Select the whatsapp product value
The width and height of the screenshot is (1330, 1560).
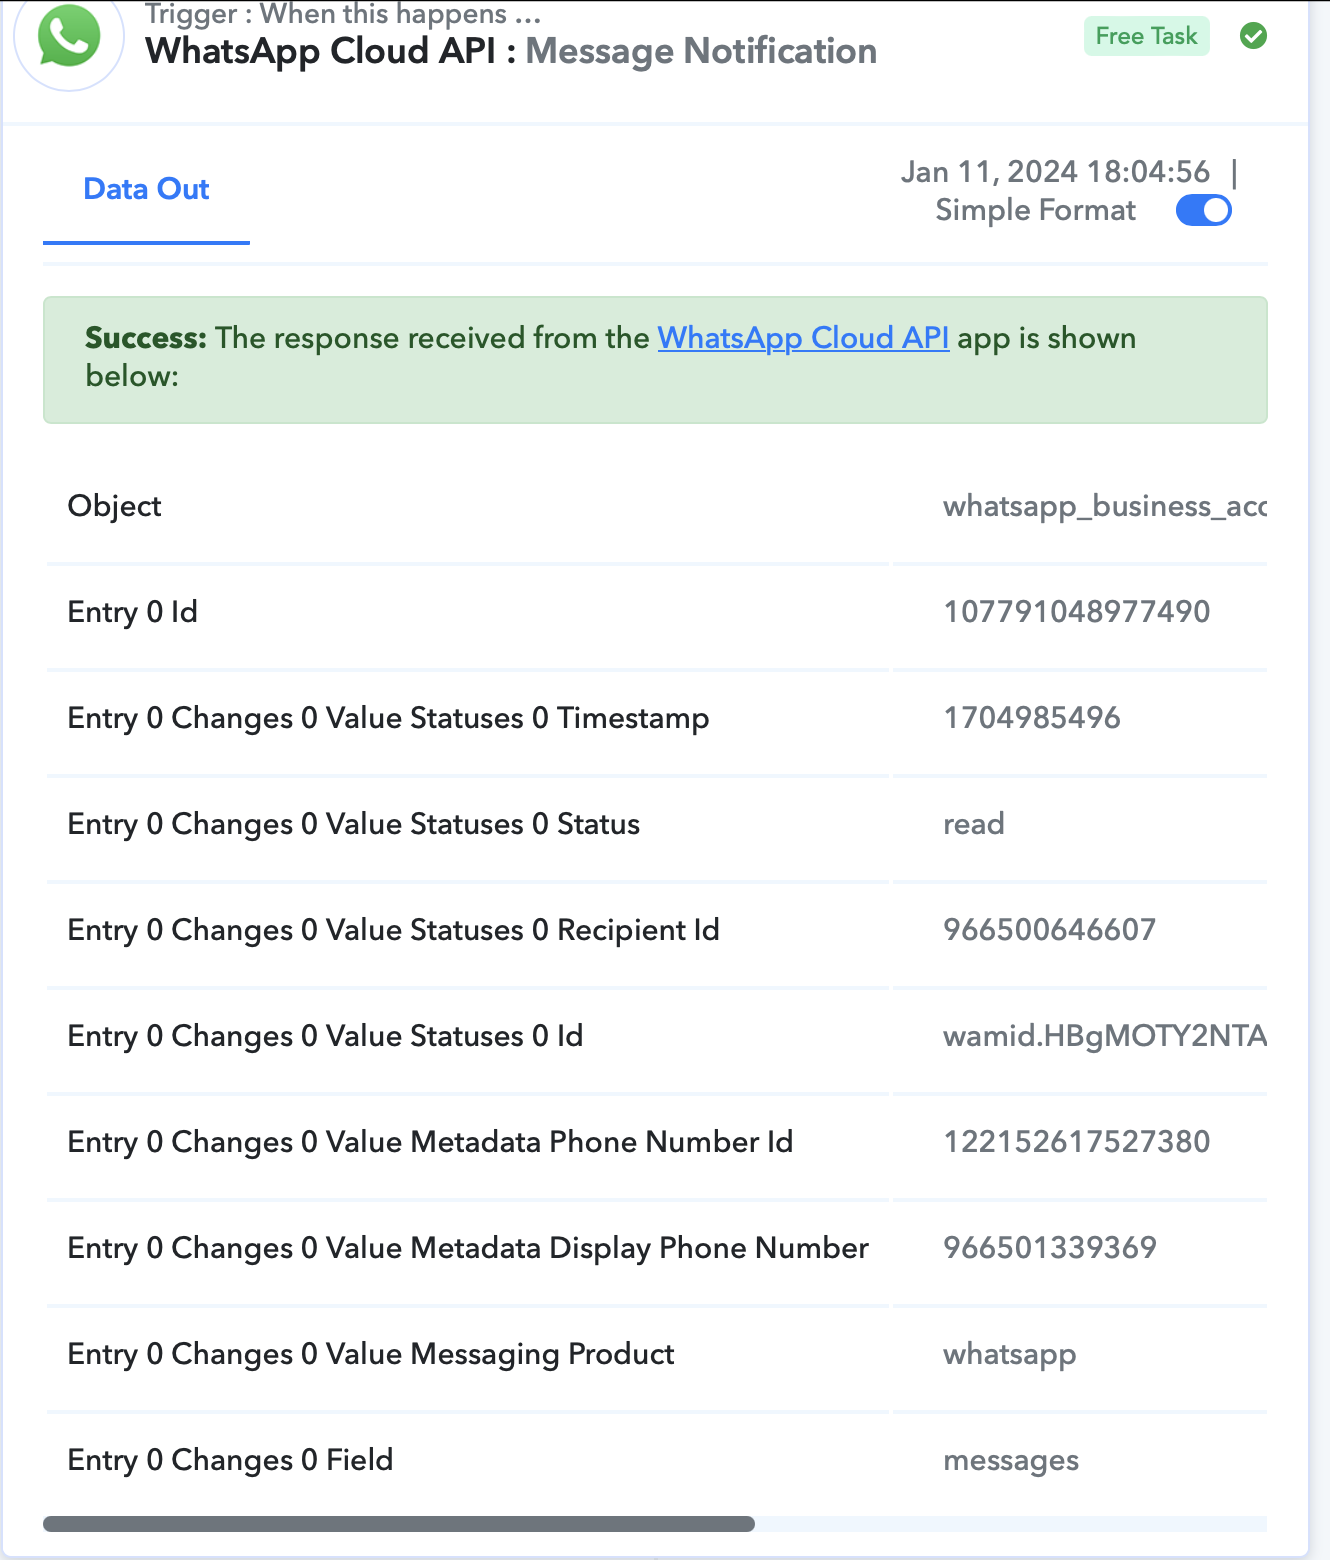1010,1355
